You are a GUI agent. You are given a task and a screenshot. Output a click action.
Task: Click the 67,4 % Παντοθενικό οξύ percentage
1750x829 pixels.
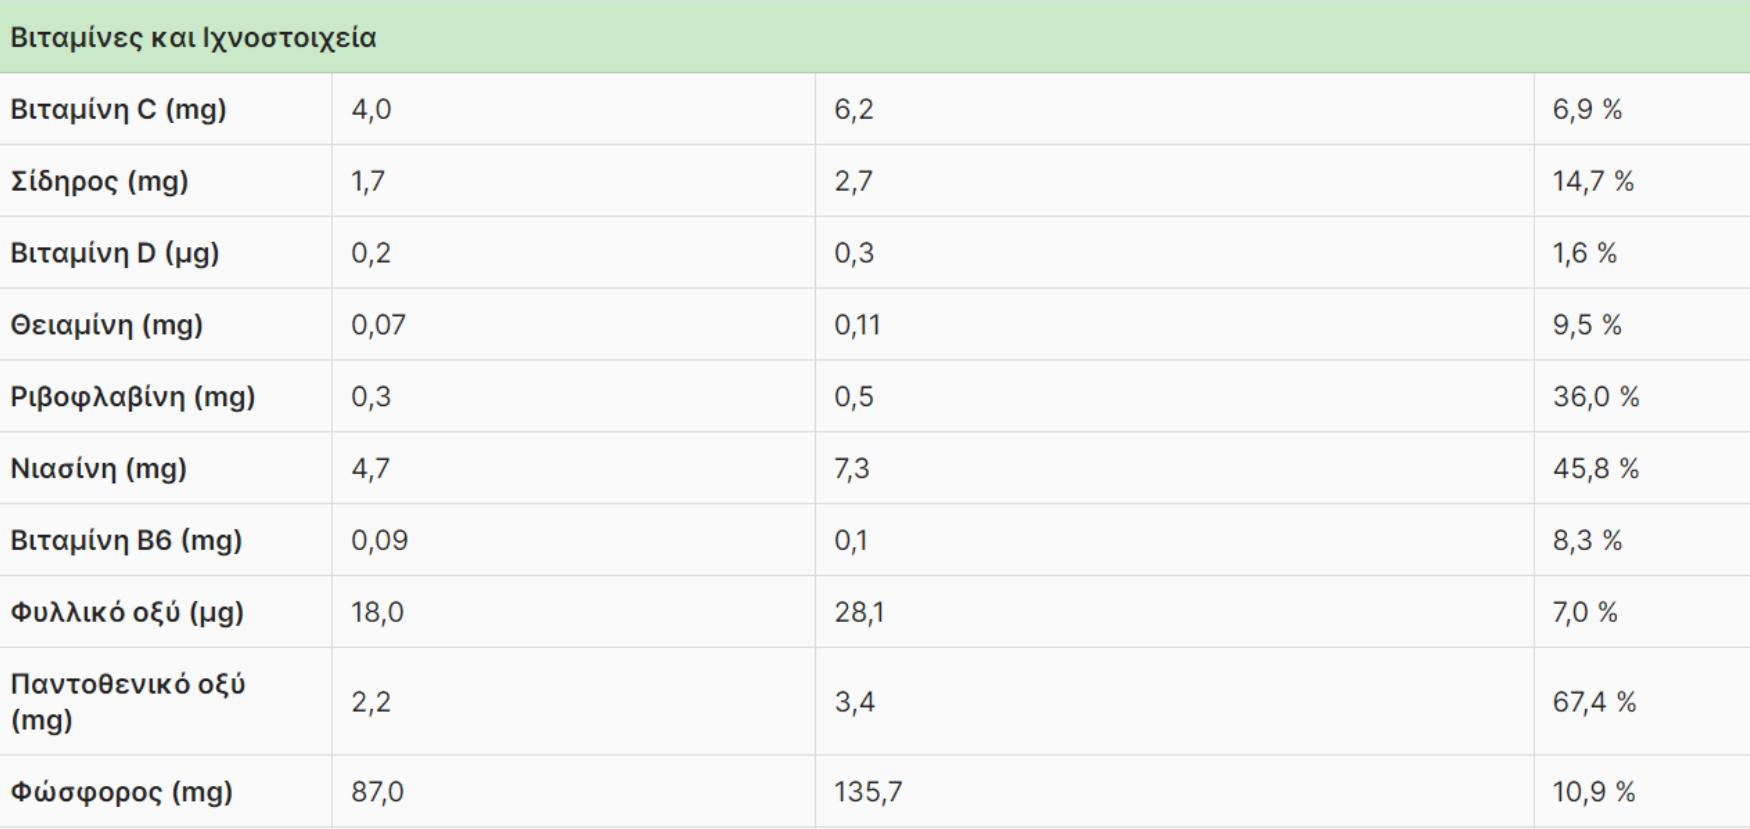click(x=1594, y=702)
